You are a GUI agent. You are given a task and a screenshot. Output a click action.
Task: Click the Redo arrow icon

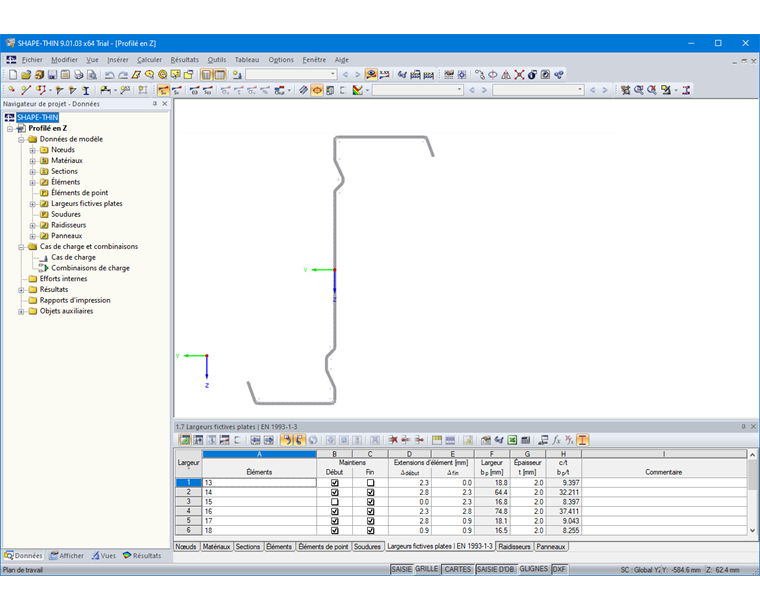[x=123, y=75]
